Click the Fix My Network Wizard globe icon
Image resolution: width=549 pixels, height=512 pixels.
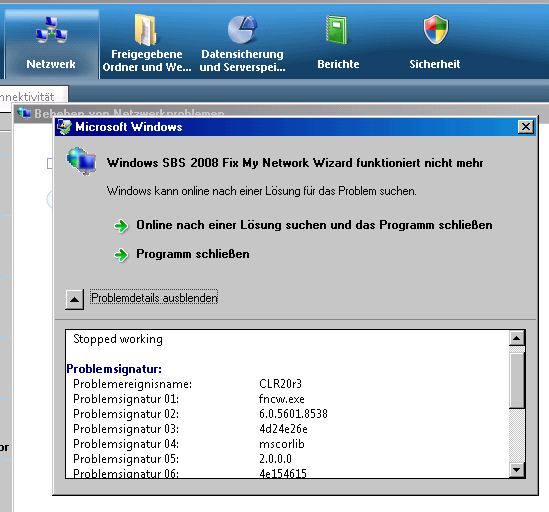[81, 161]
